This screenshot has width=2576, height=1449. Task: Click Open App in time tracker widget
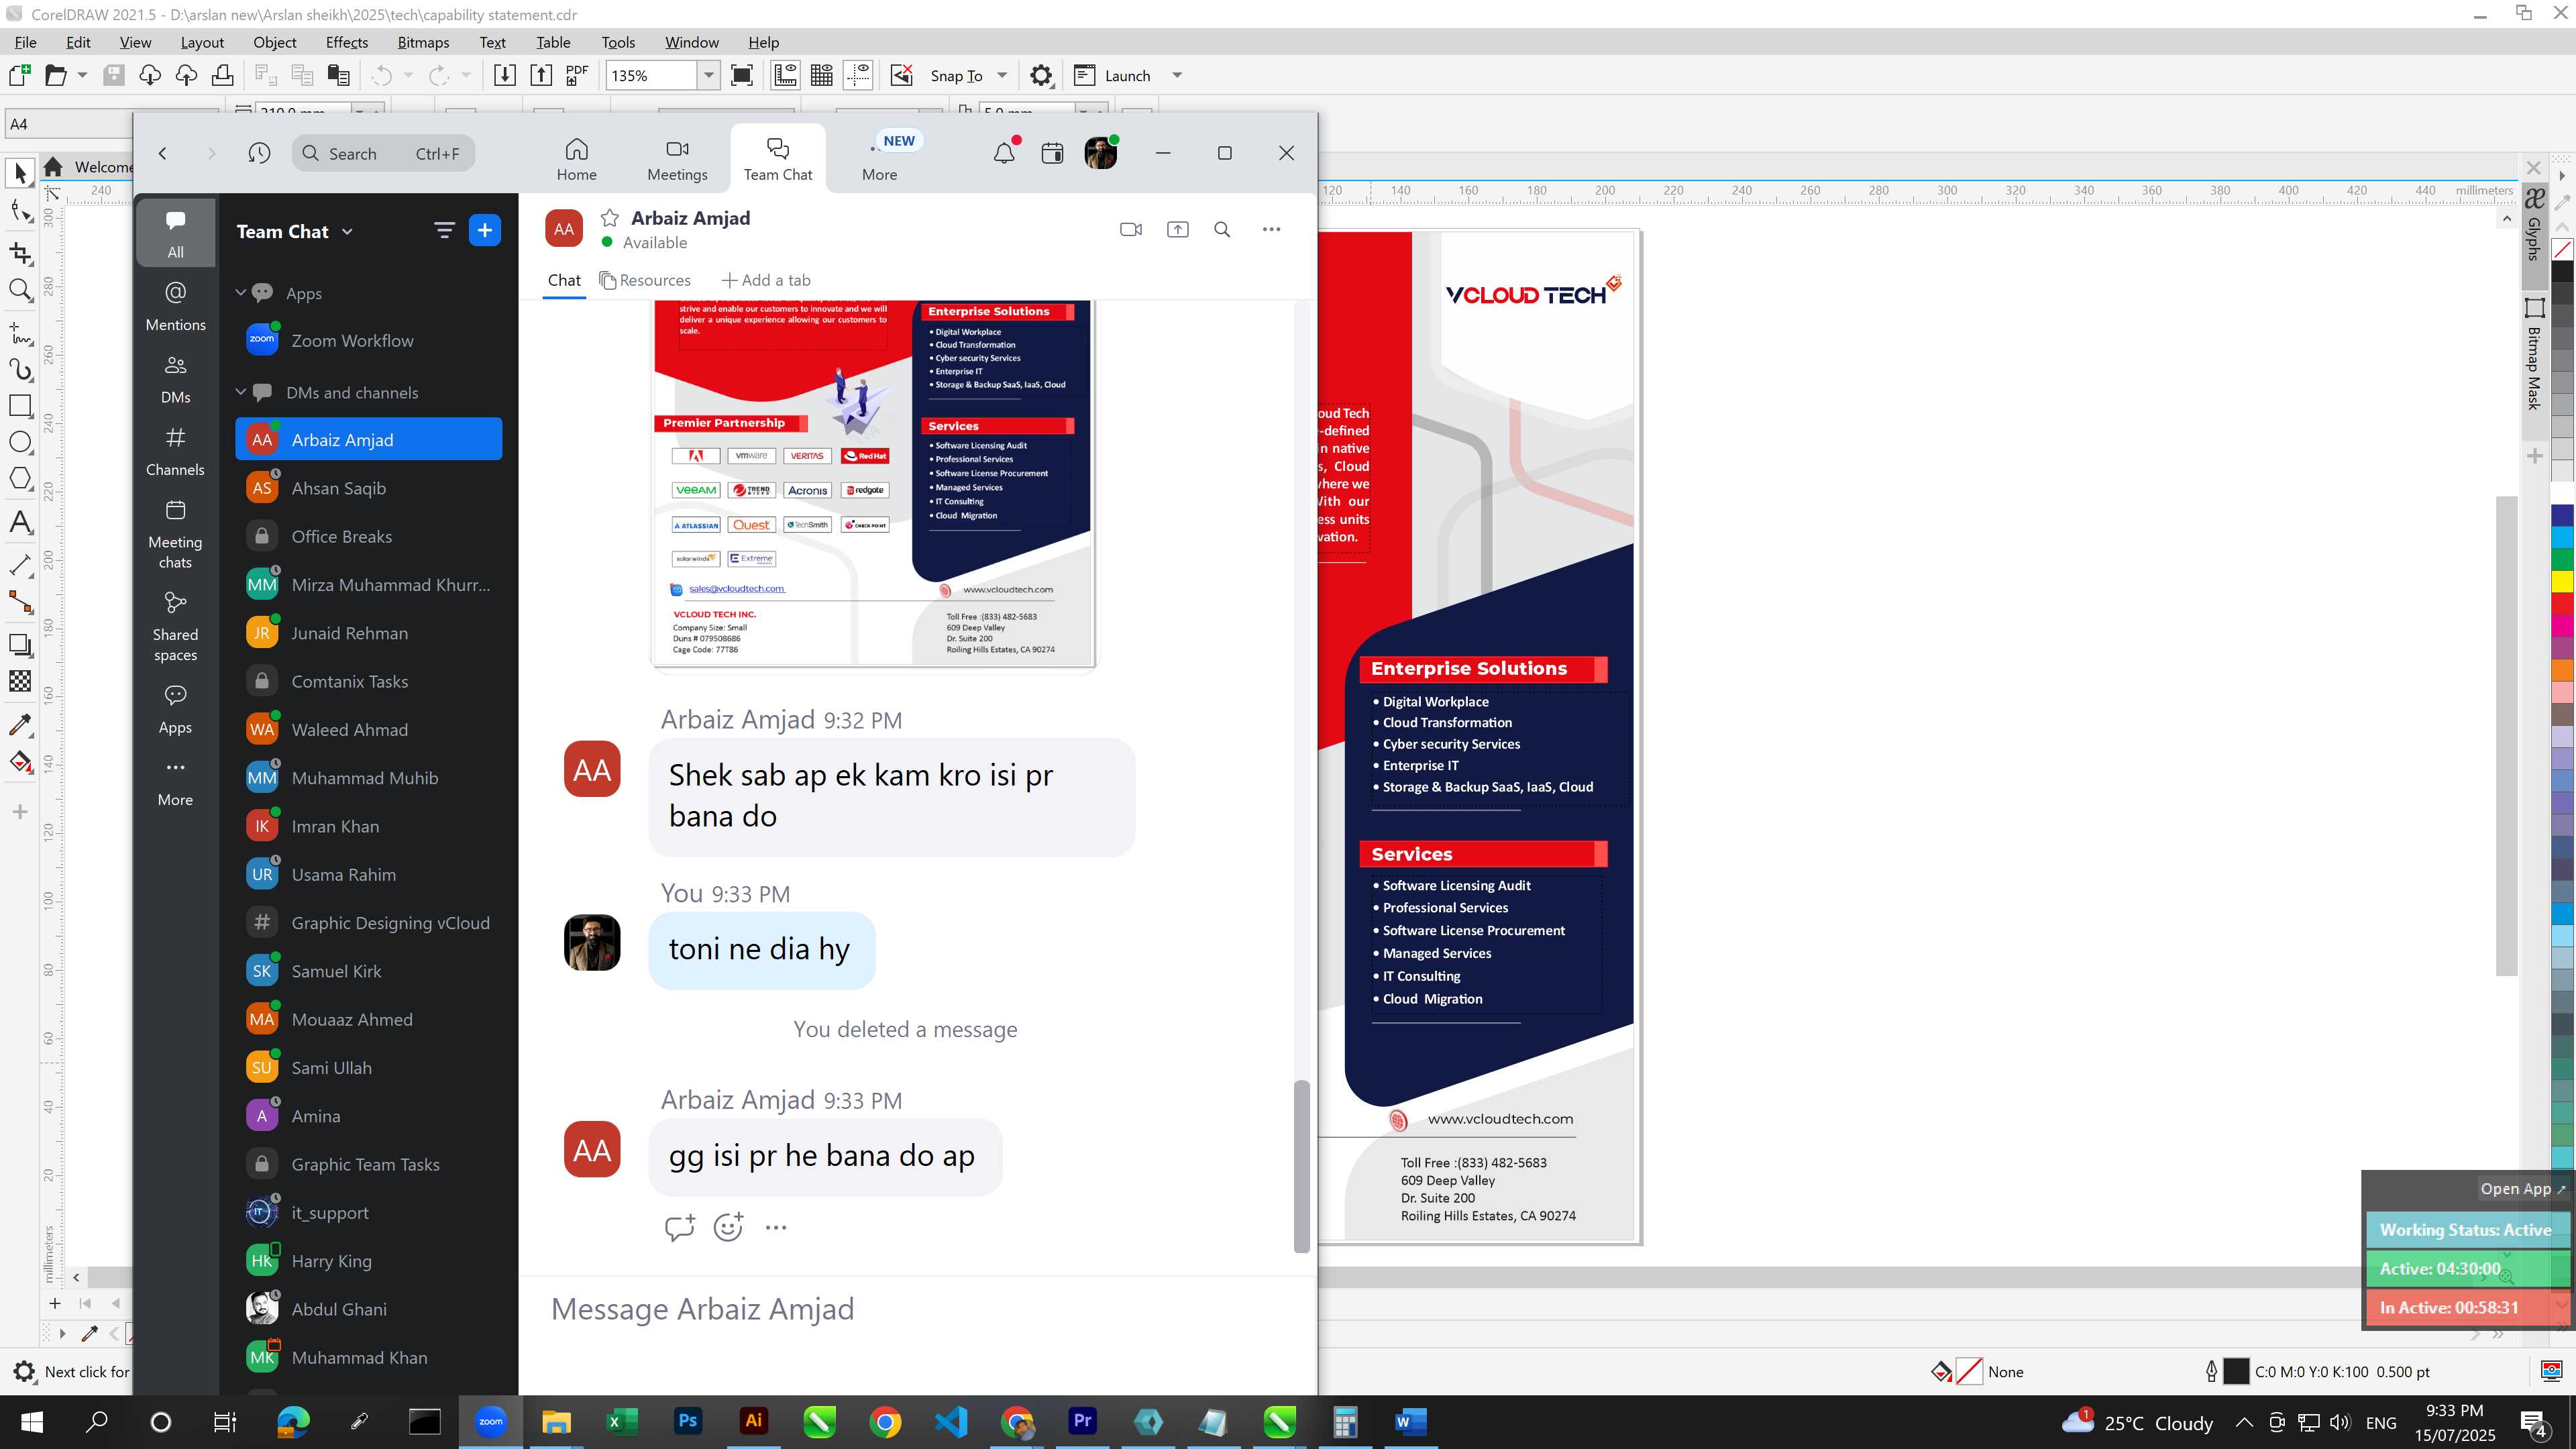pyautogui.click(x=2521, y=1189)
